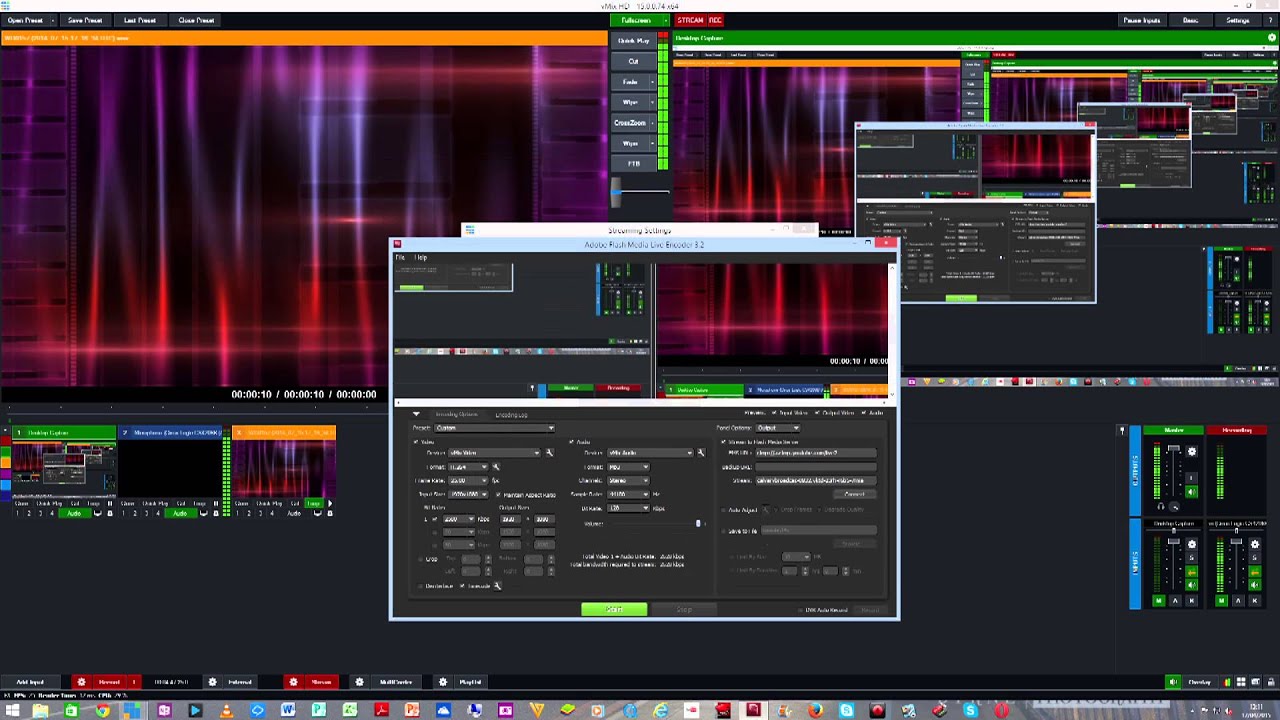Open audio device settings wrench in Flash Encoder
Image resolution: width=1280 pixels, height=720 pixels.
(701, 453)
